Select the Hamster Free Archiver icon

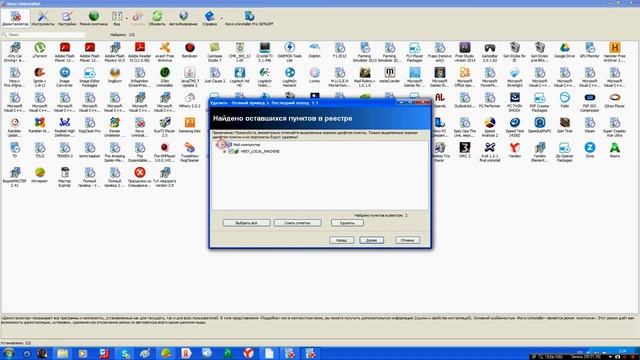[x=615, y=52]
